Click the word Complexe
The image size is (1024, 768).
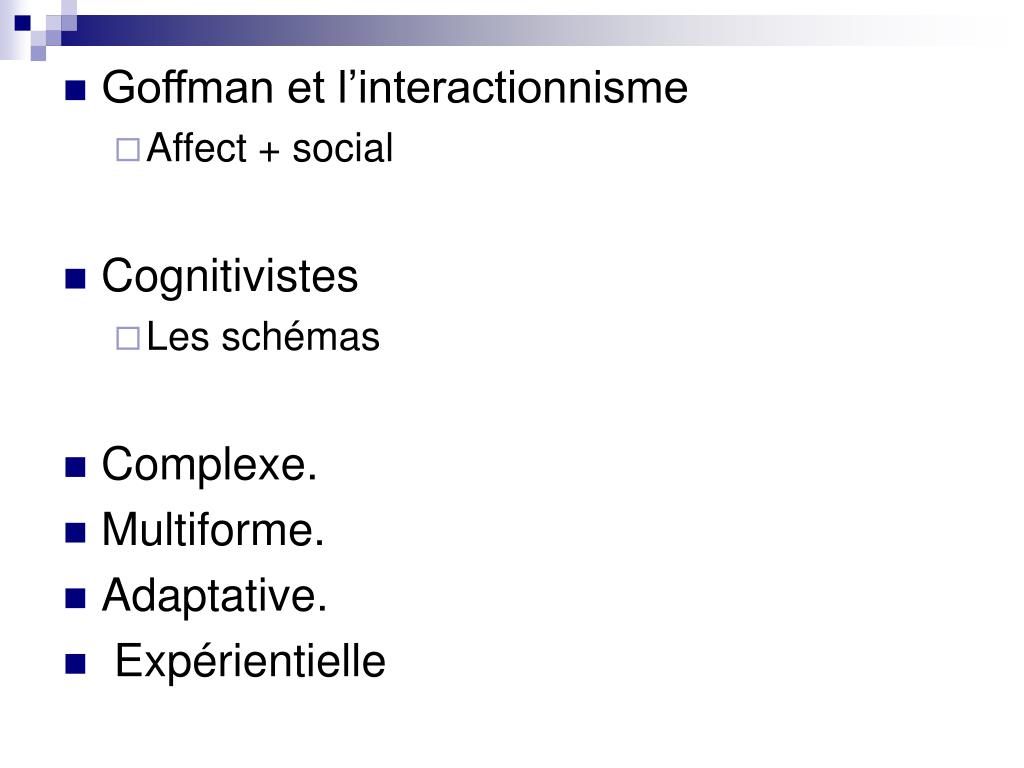(209, 465)
